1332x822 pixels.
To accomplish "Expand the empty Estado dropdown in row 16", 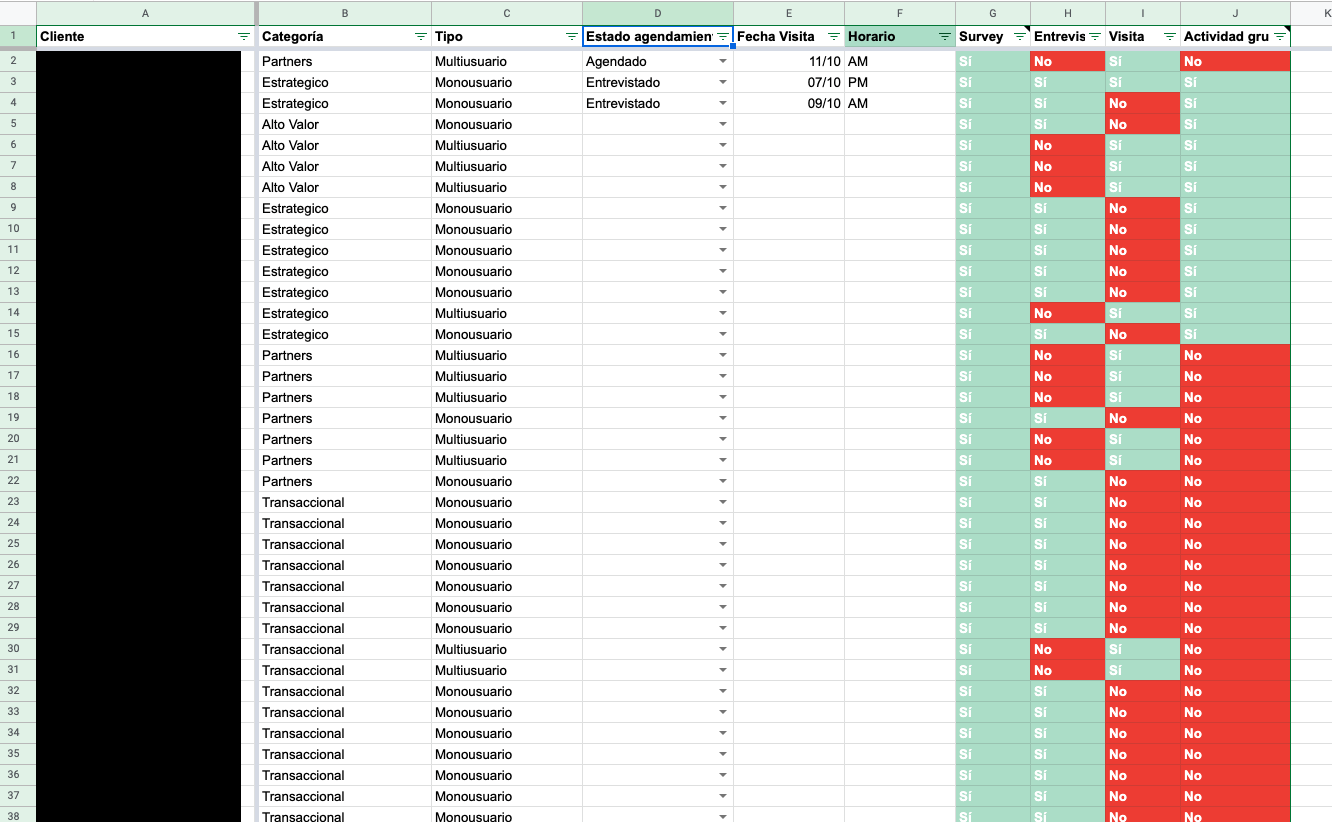I will [723, 355].
